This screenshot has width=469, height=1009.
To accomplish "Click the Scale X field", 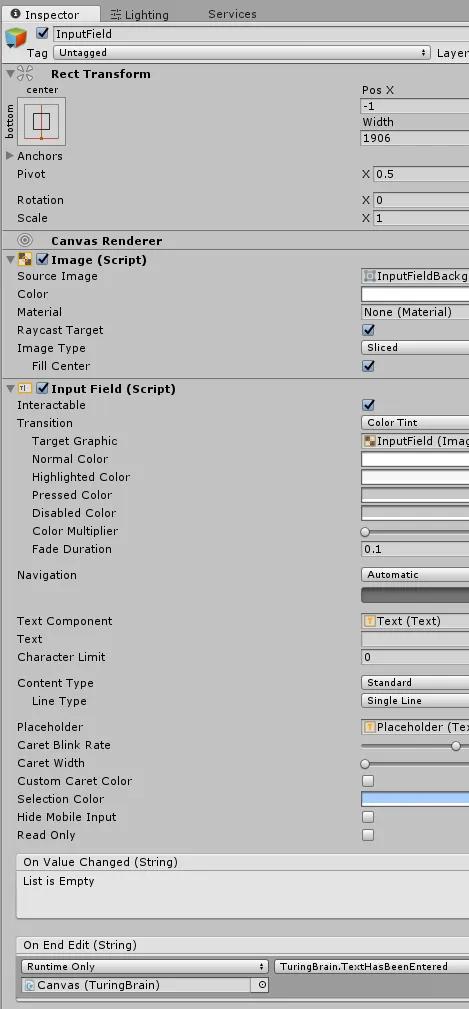I will pos(421,218).
